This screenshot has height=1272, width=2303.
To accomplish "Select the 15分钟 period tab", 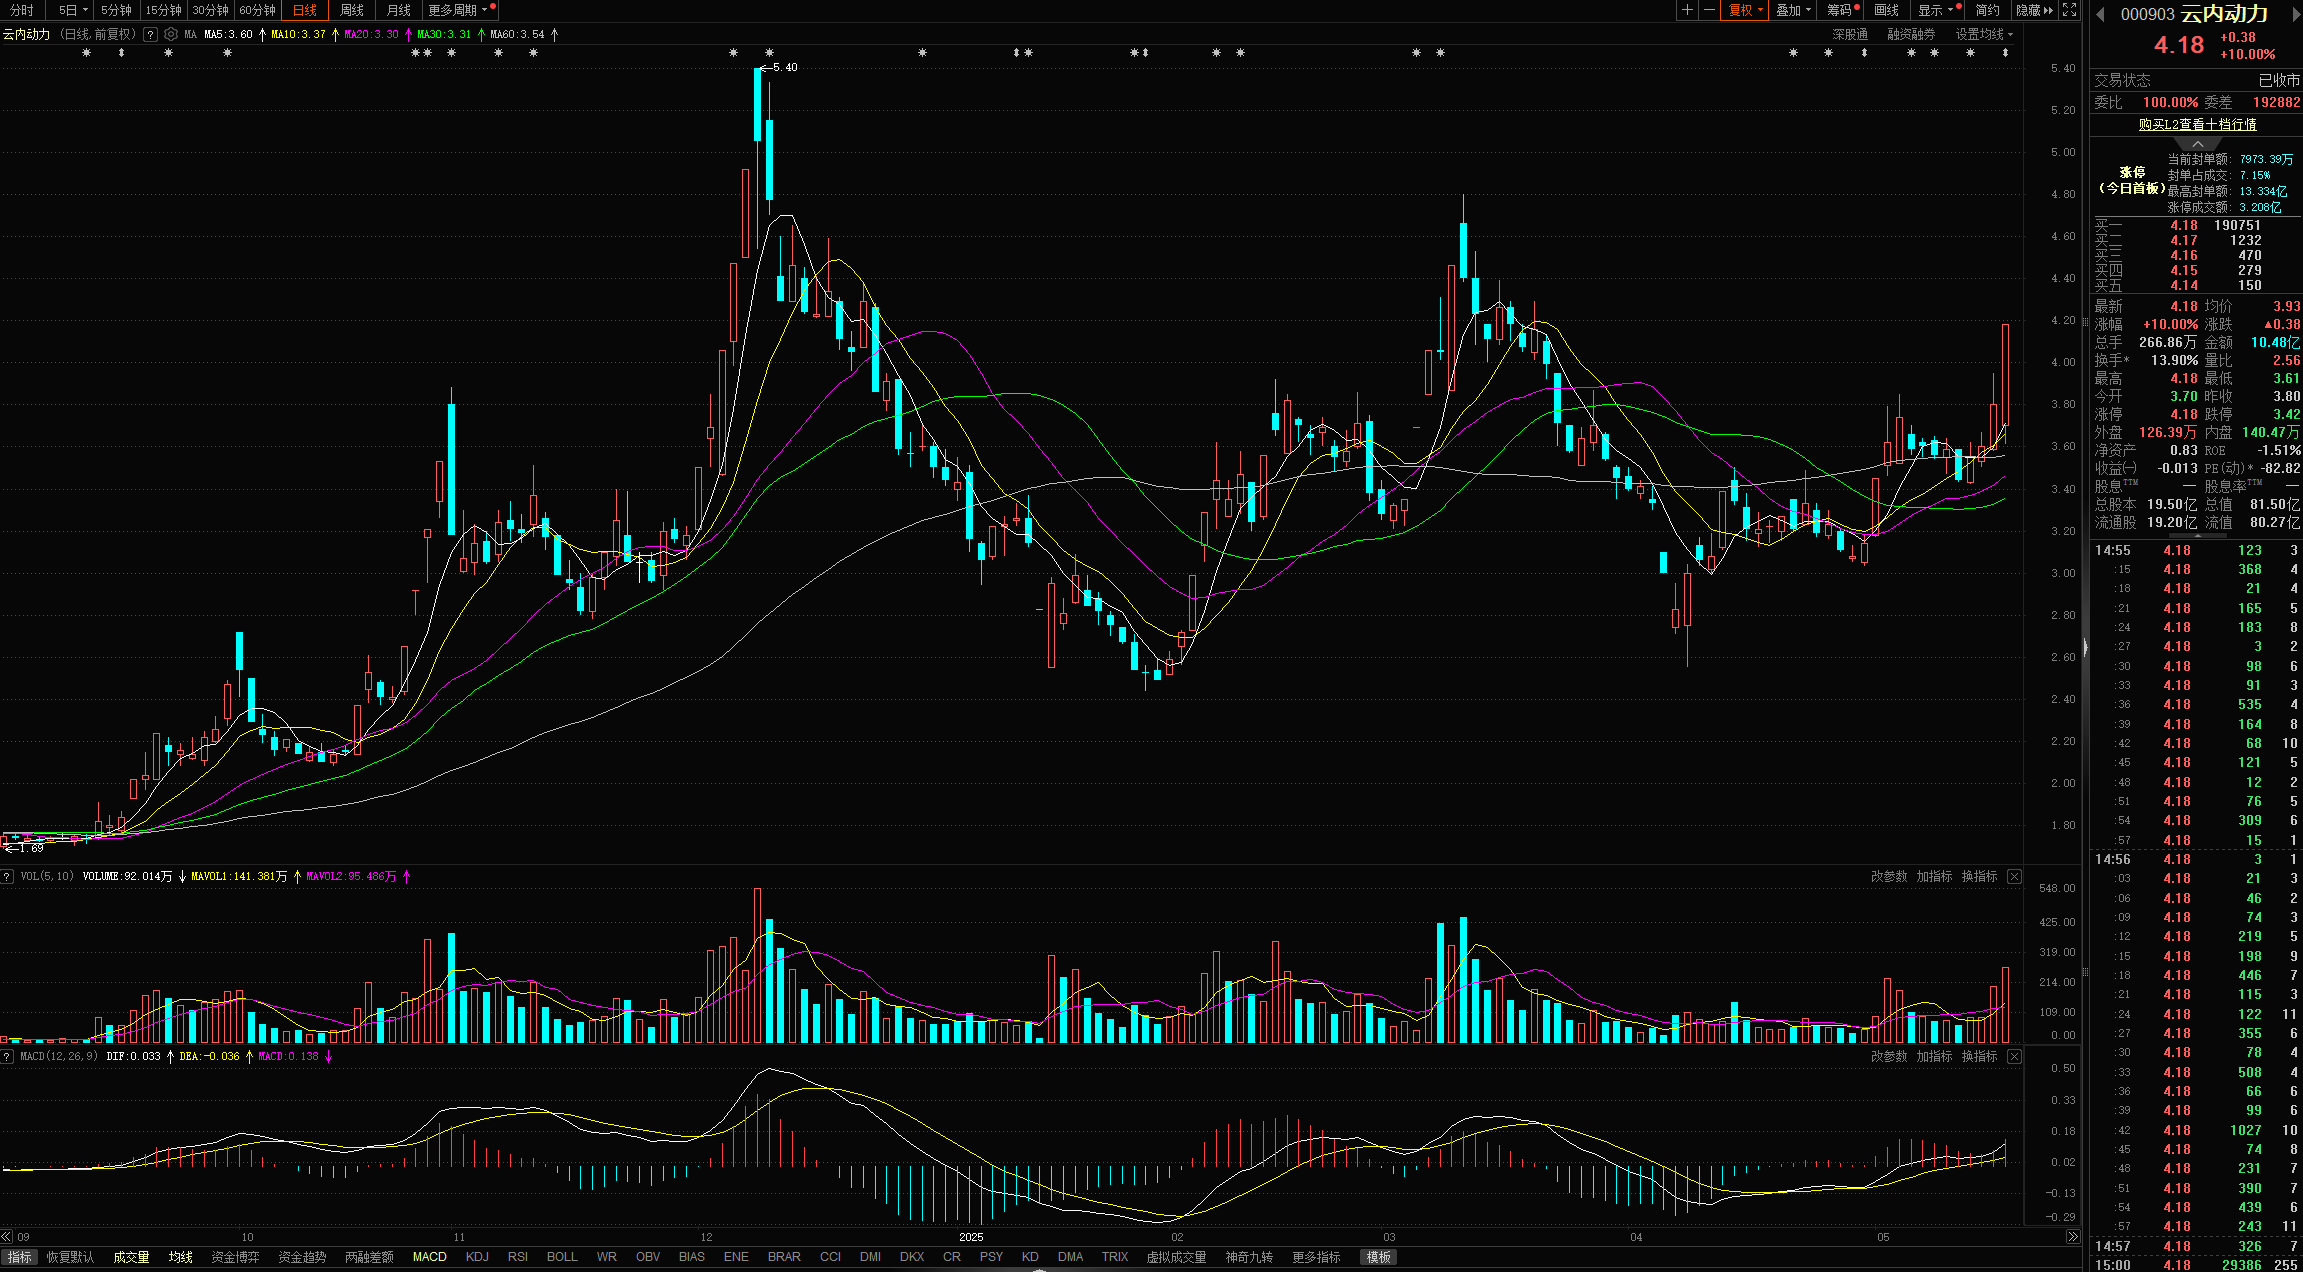I will [x=163, y=10].
